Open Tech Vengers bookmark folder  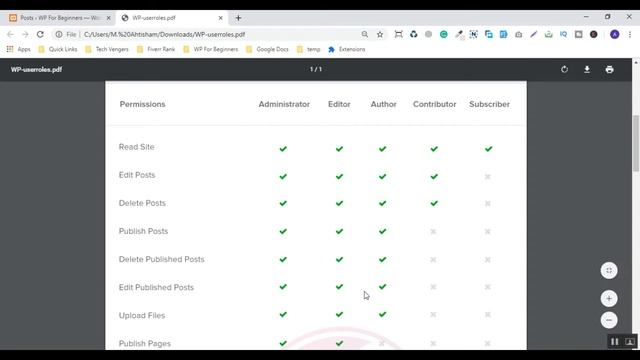107,49
